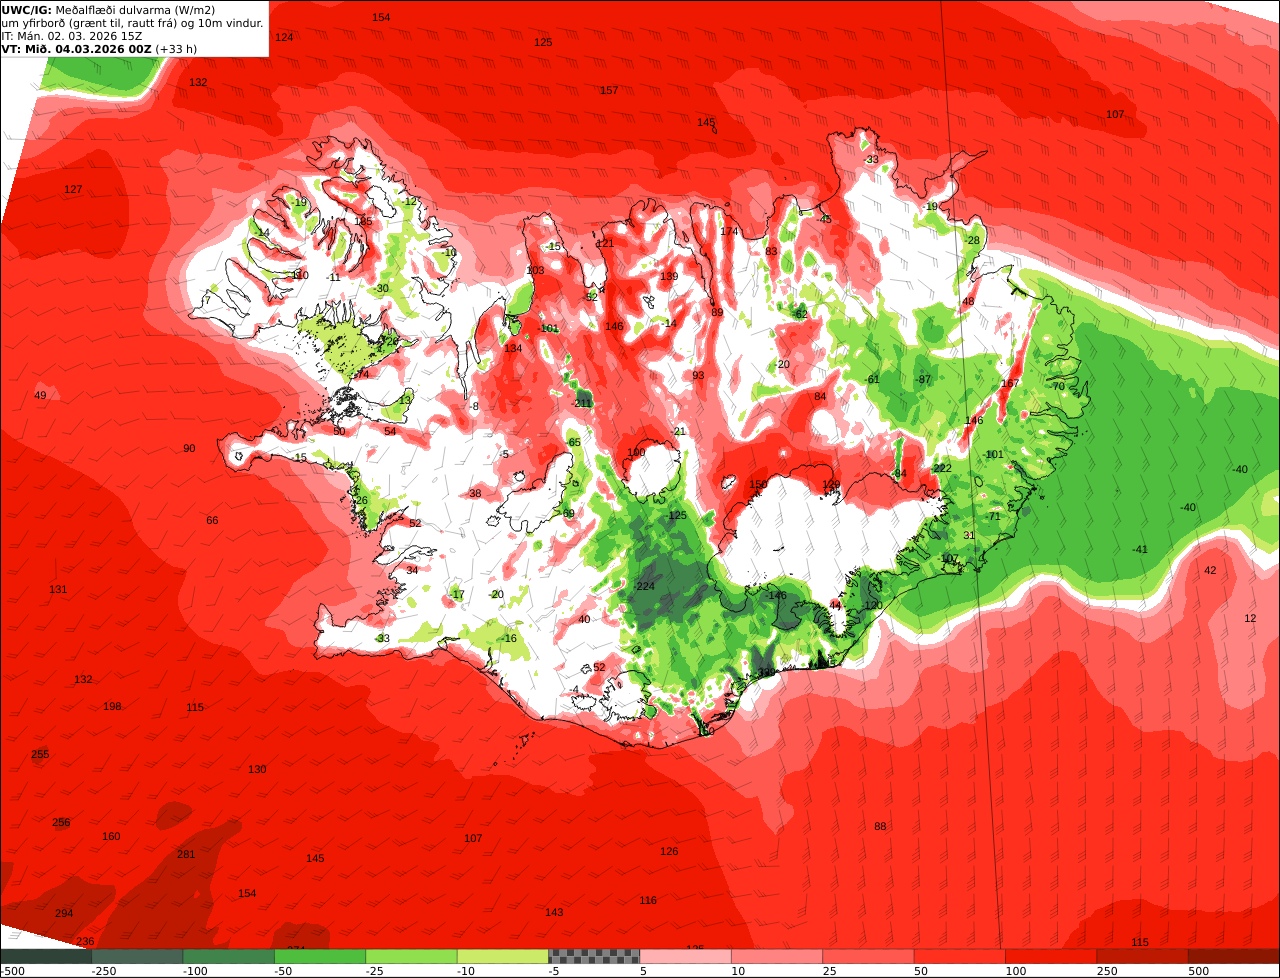Click the map value 66
The image size is (1280, 978).
212,520
